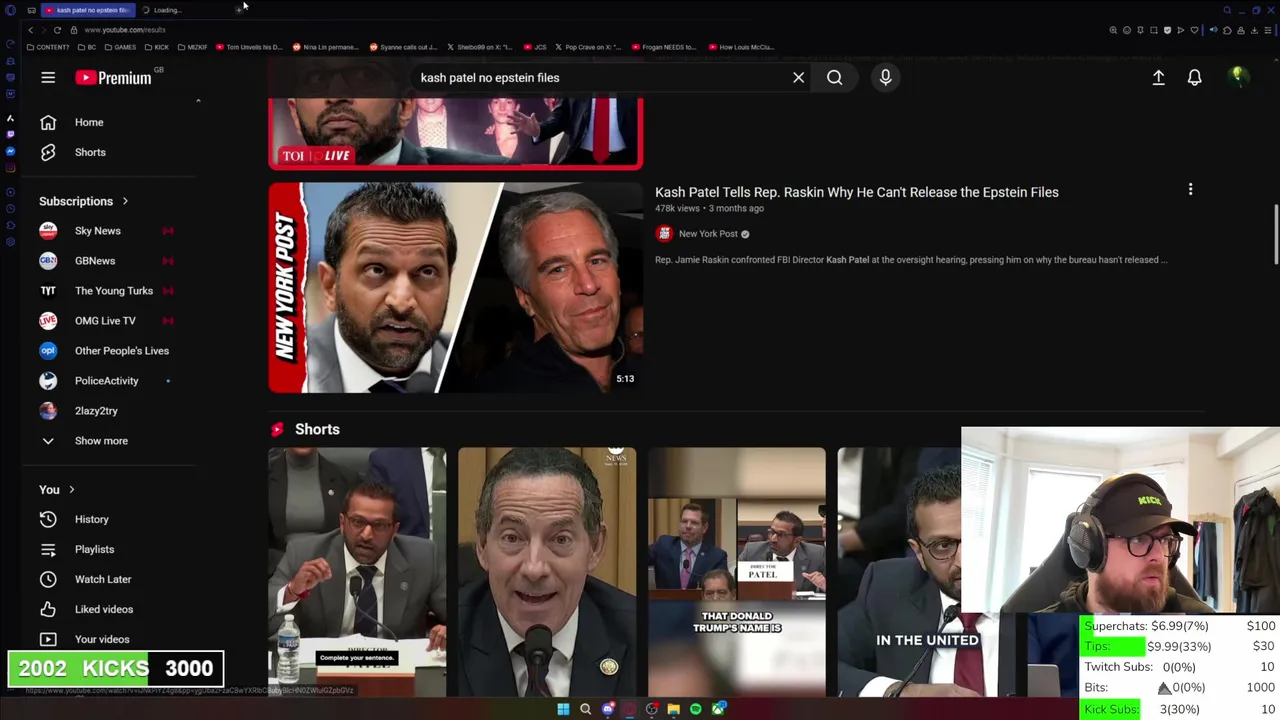
Task: Expand Show more subscriptions
Action: (100, 441)
